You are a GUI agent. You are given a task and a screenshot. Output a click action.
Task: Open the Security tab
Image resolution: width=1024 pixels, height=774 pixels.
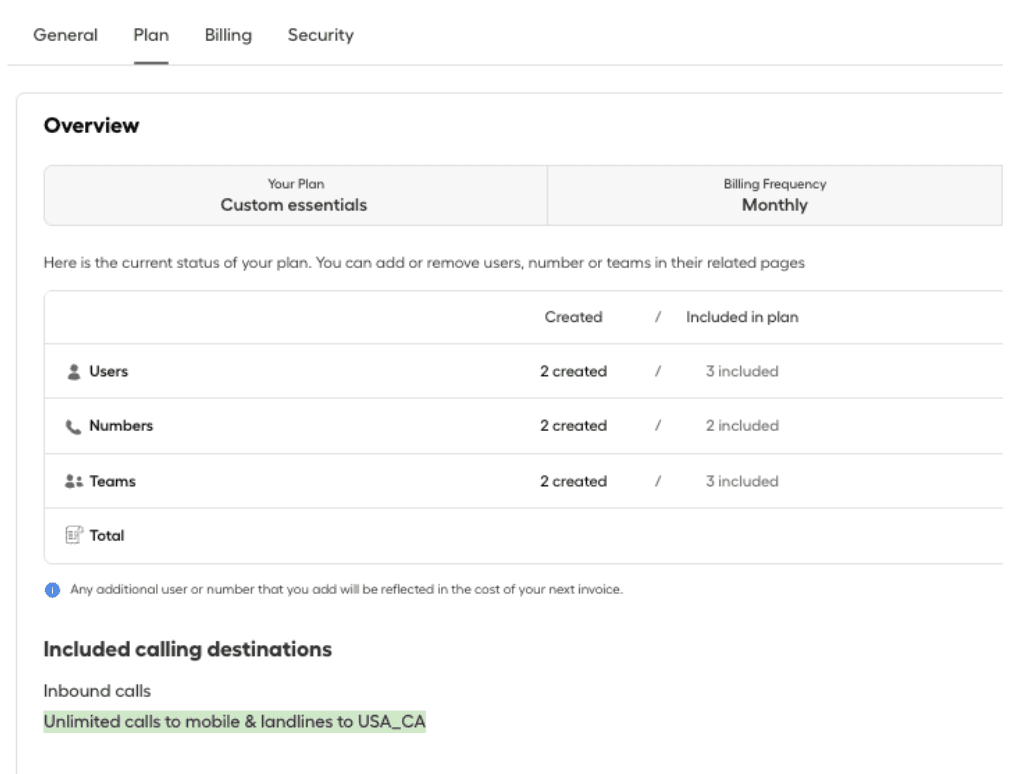coord(320,35)
